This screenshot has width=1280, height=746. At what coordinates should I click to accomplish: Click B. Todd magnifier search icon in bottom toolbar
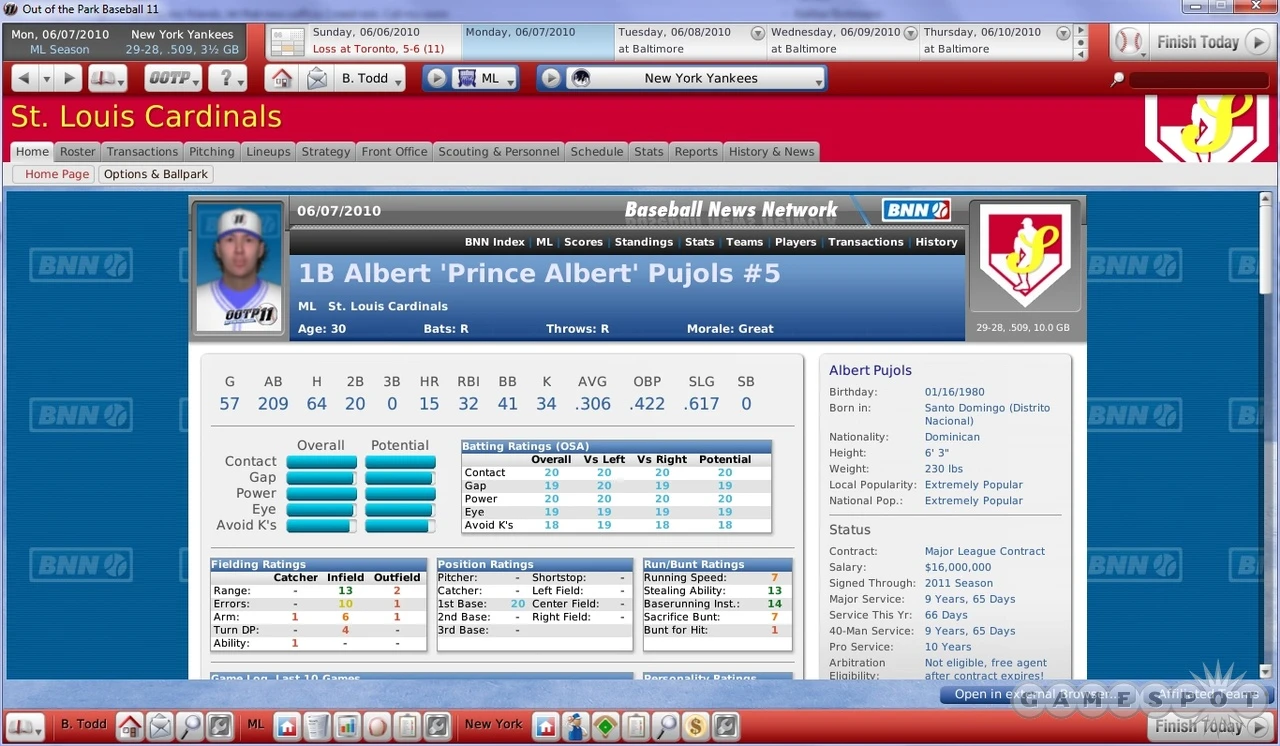pos(189,725)
